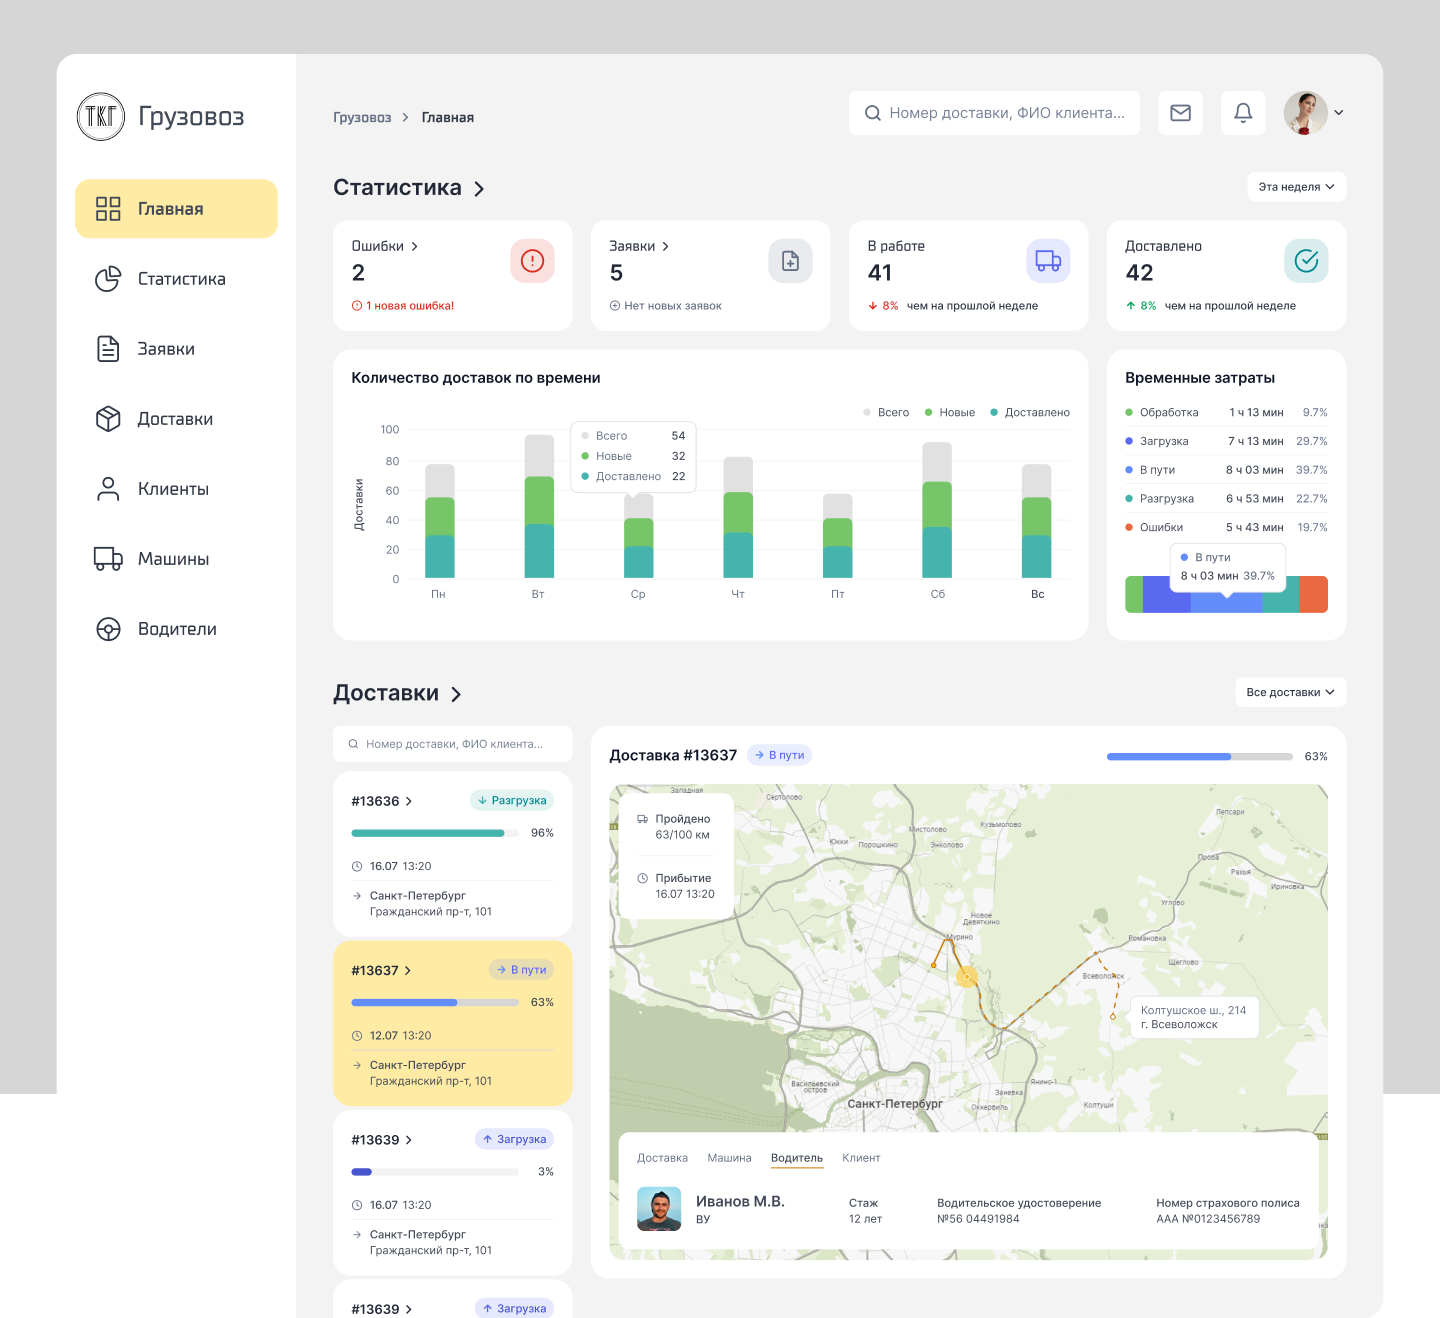This screenshot has width=1440, height=1318.
Task: Open the Все доставки filter dropdown
Action: coord(1290,692)
